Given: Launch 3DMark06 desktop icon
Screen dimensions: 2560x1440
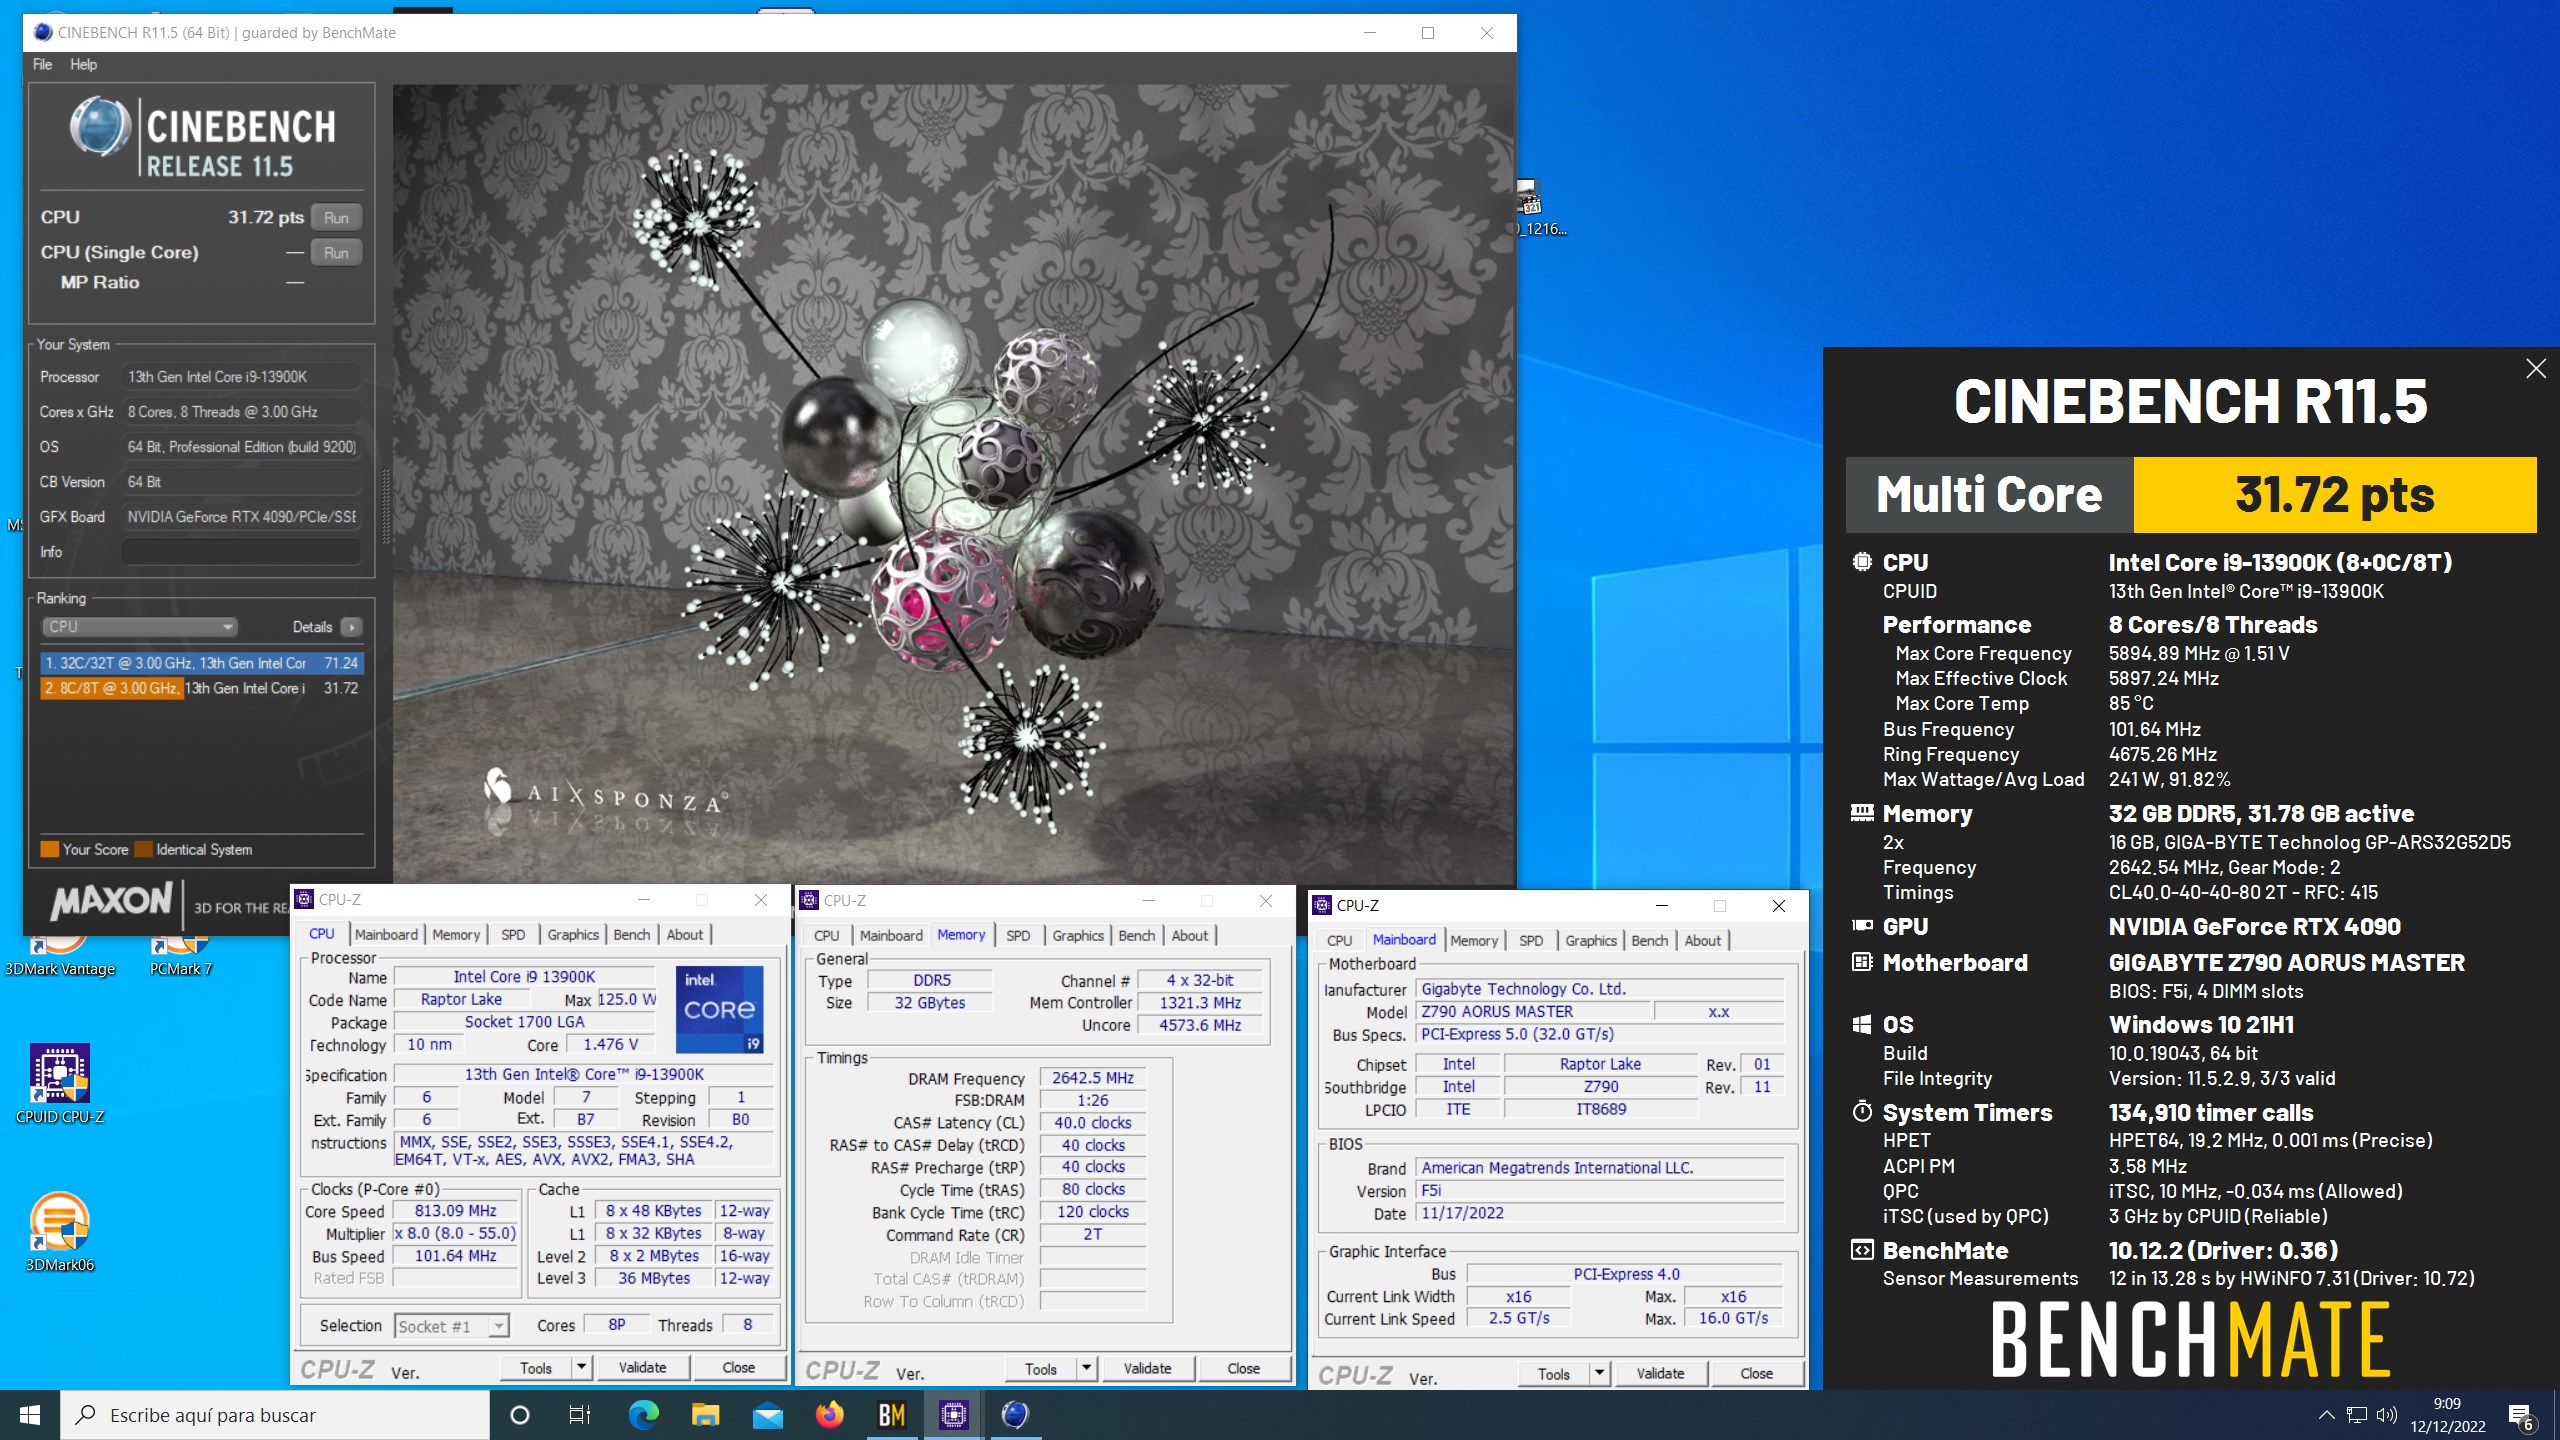Looking at the screenshot, I should coord(60,1232).
